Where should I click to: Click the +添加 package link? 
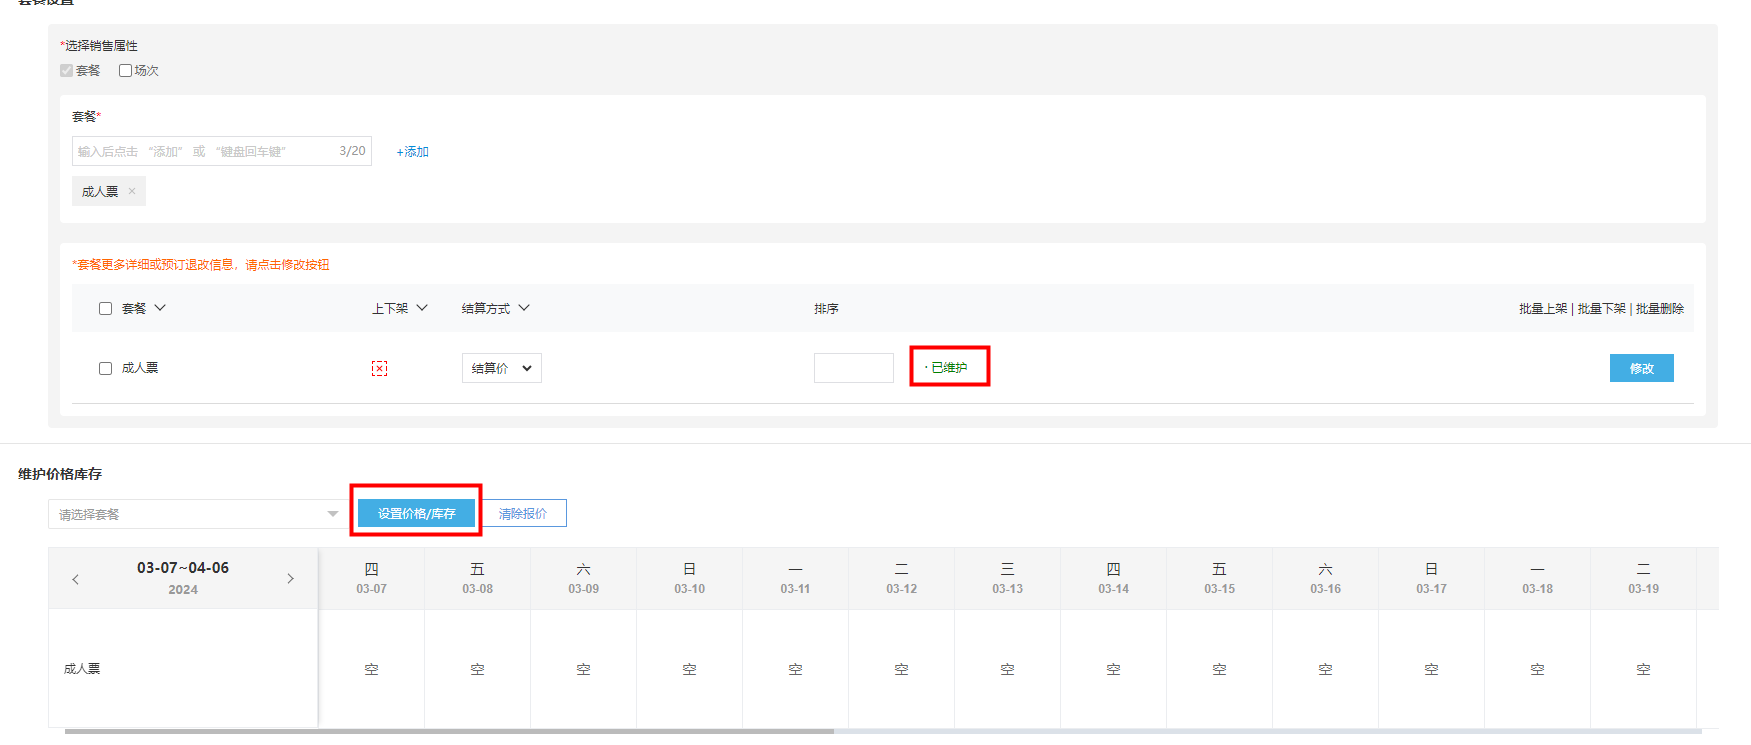(412, 152)
